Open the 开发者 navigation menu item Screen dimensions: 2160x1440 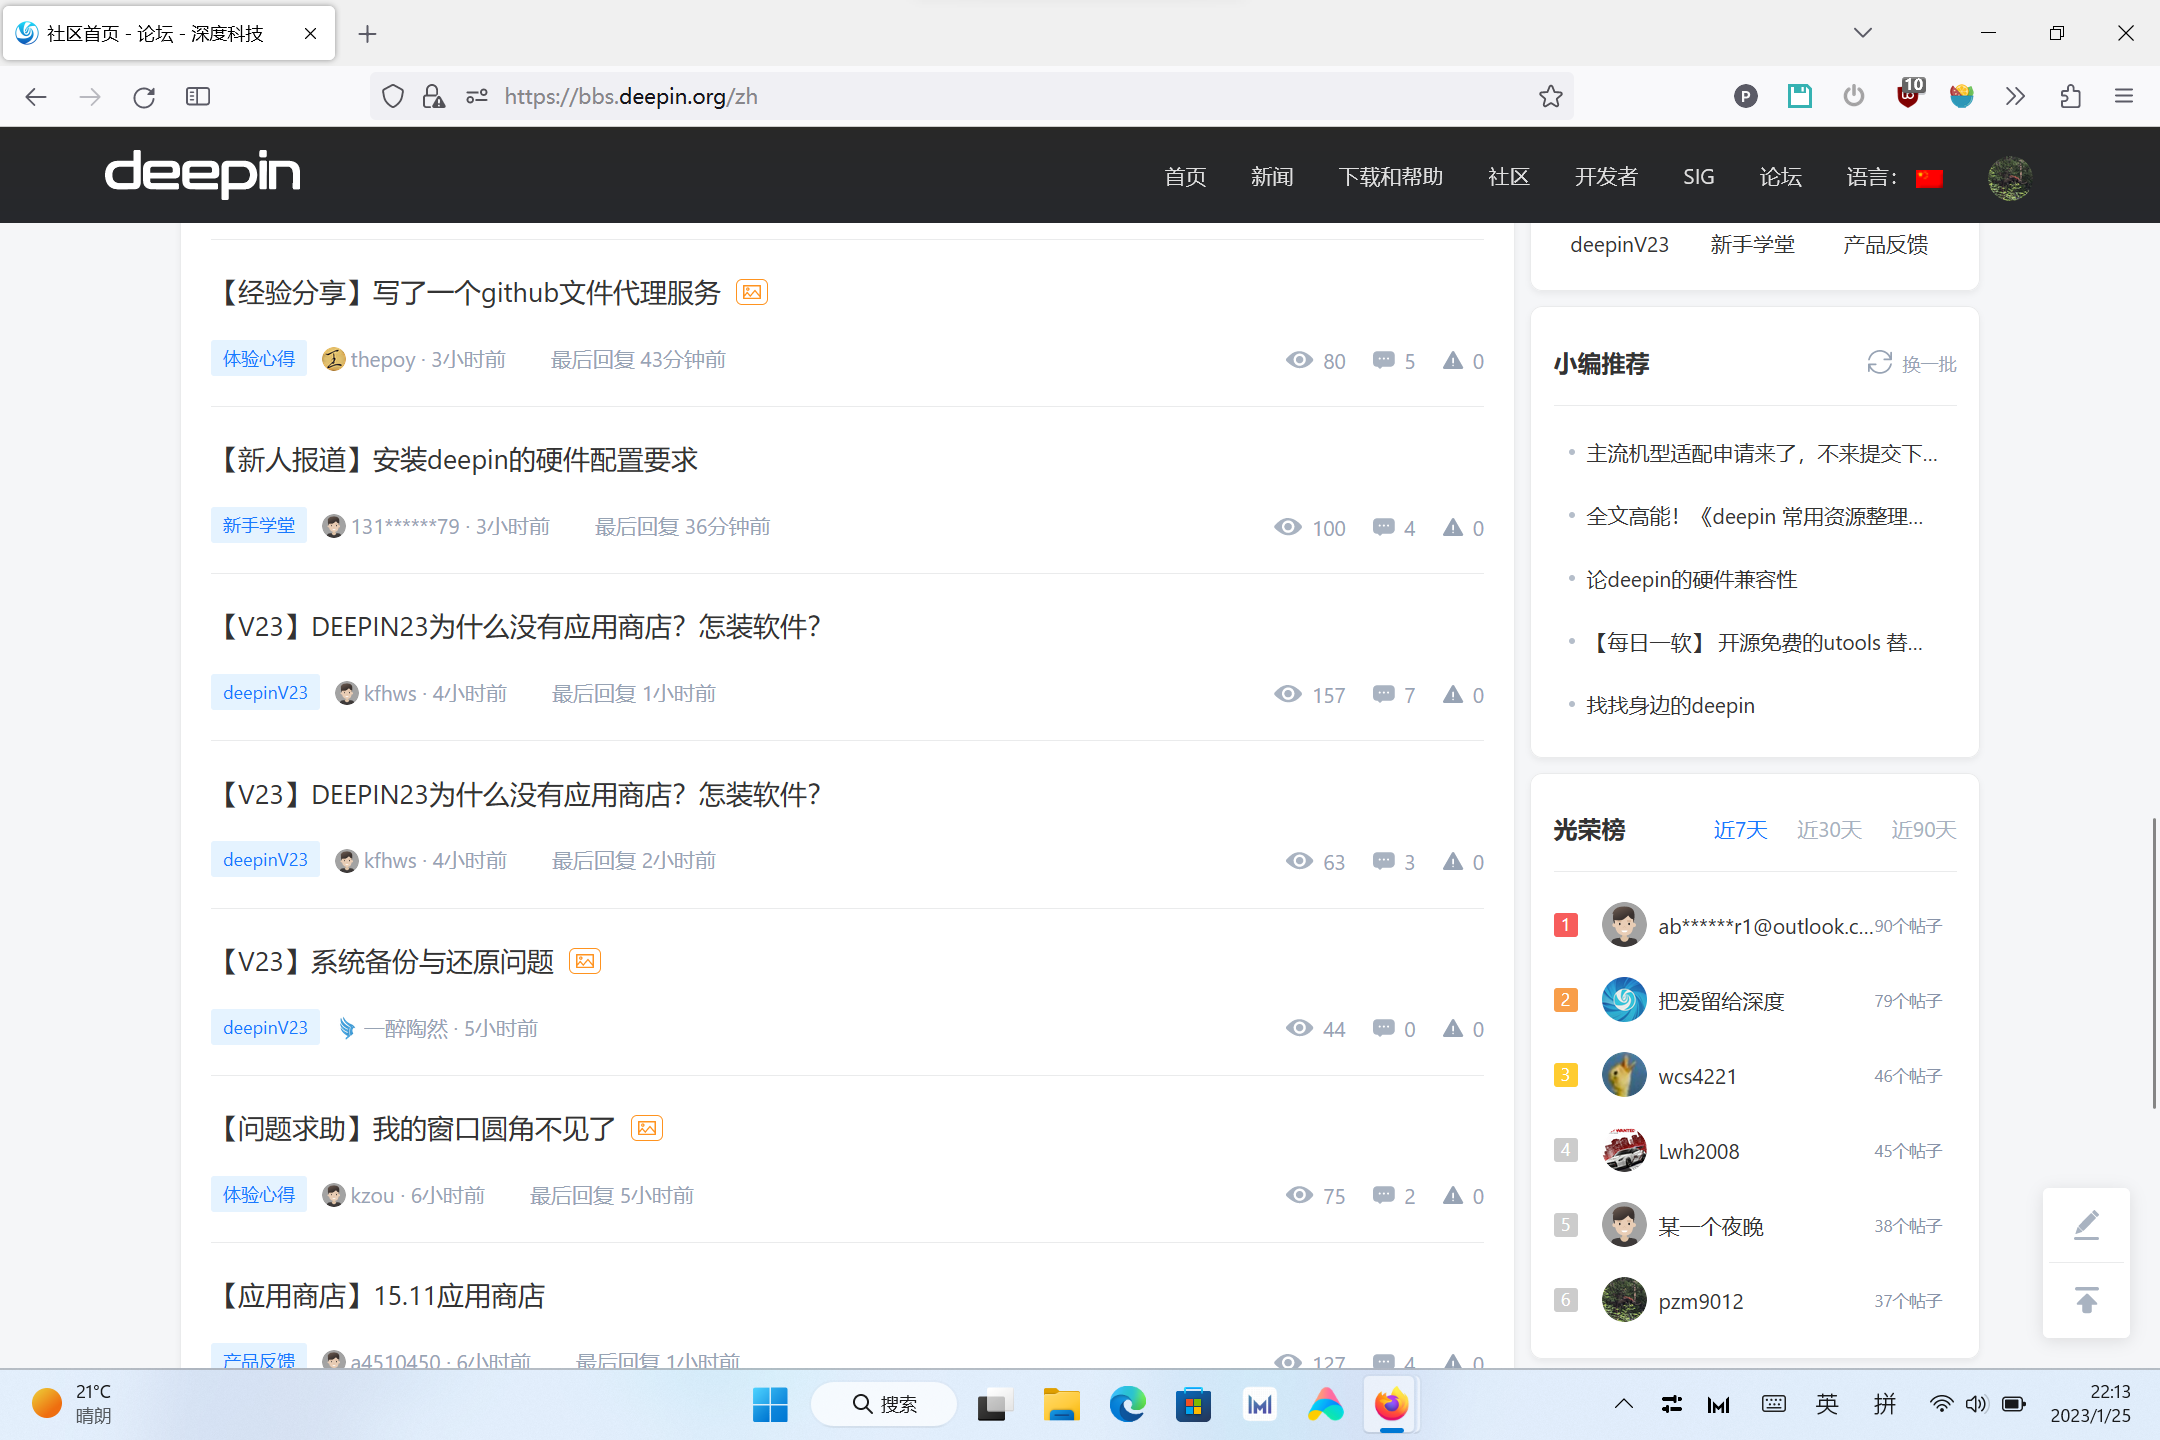point(1606,176)
